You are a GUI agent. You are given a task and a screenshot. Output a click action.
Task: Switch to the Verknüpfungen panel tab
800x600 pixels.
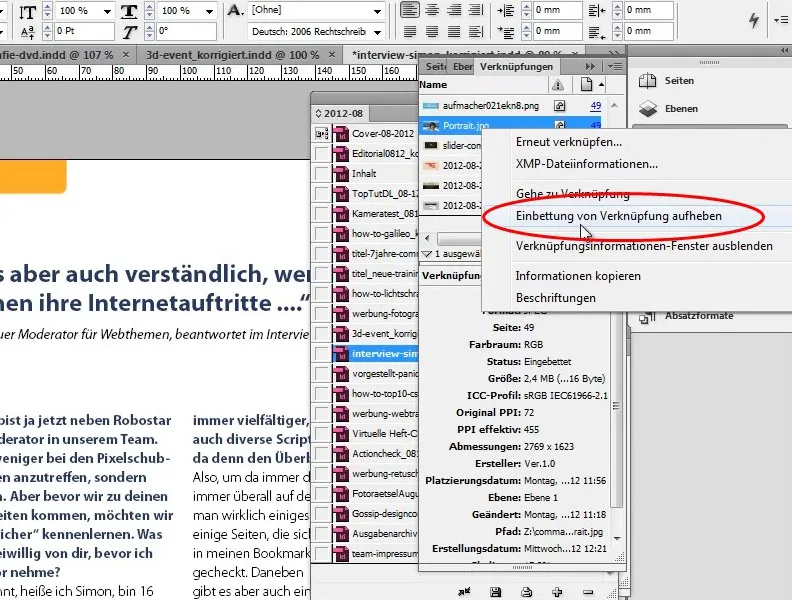pyautogui.click(x=516, y=66)
